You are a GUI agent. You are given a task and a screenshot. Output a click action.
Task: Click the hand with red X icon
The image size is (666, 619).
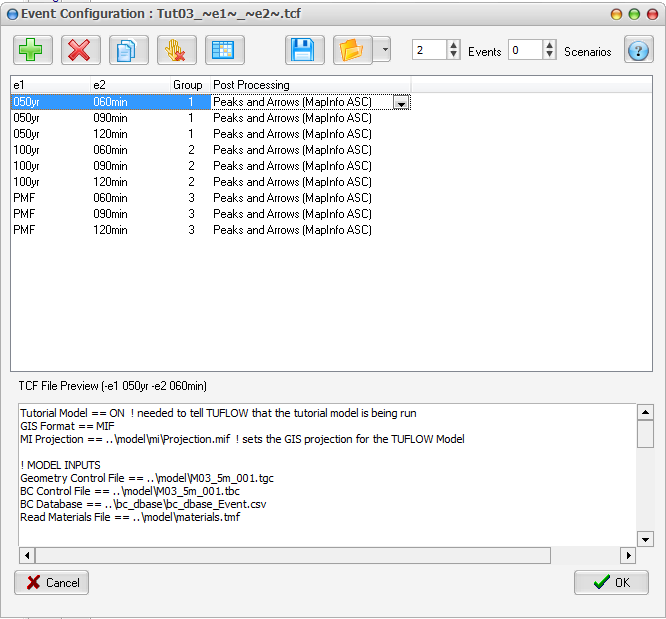pos(177,50)
